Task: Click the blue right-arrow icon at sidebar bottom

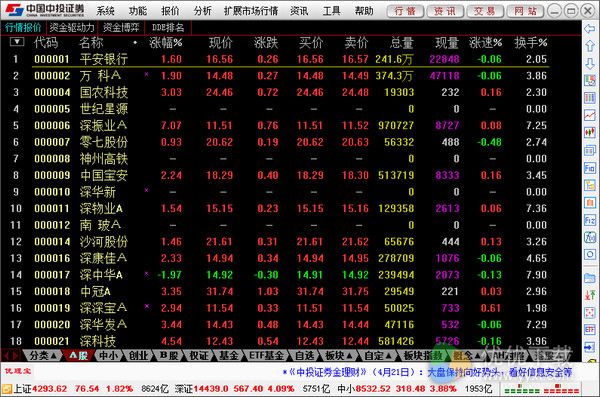Action: tap(590, 347)
